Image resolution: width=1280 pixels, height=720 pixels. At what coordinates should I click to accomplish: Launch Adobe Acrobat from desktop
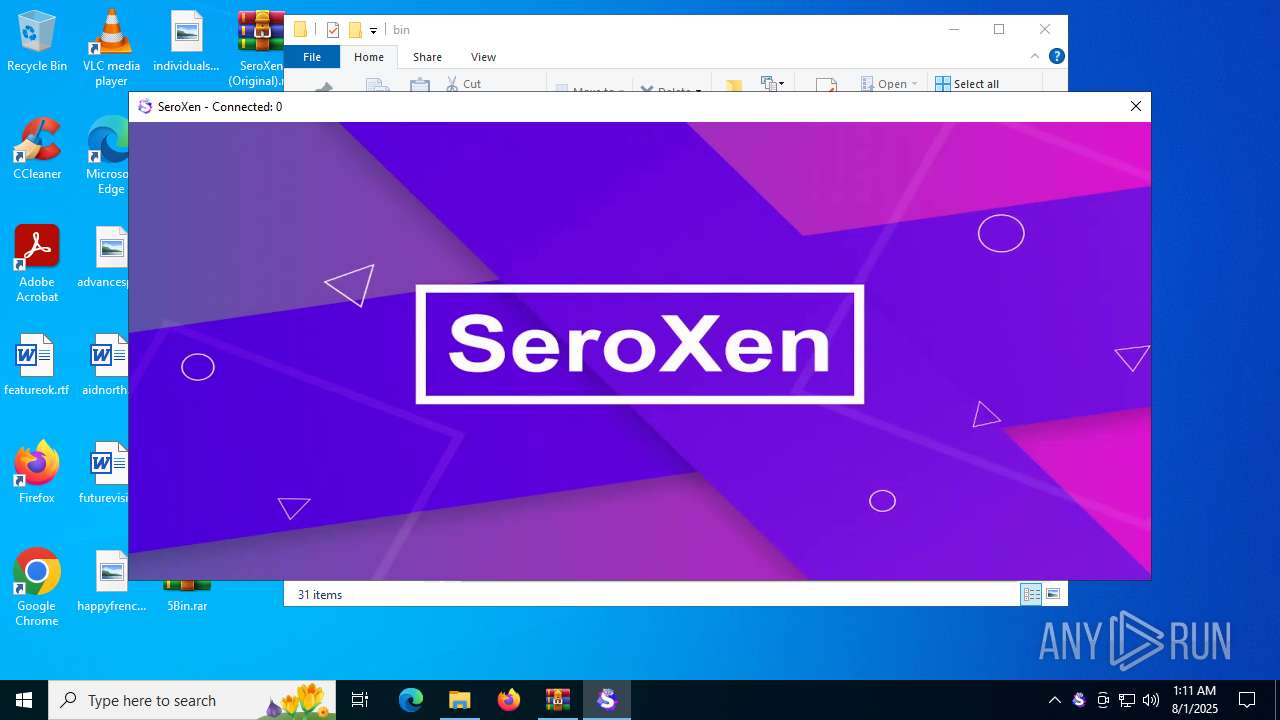tap(37, 263)
